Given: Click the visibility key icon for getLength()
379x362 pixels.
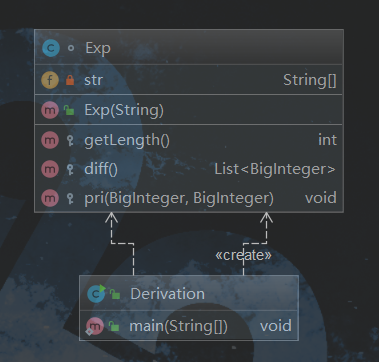Looking at the screenshot, I should [x=70, y=140].
